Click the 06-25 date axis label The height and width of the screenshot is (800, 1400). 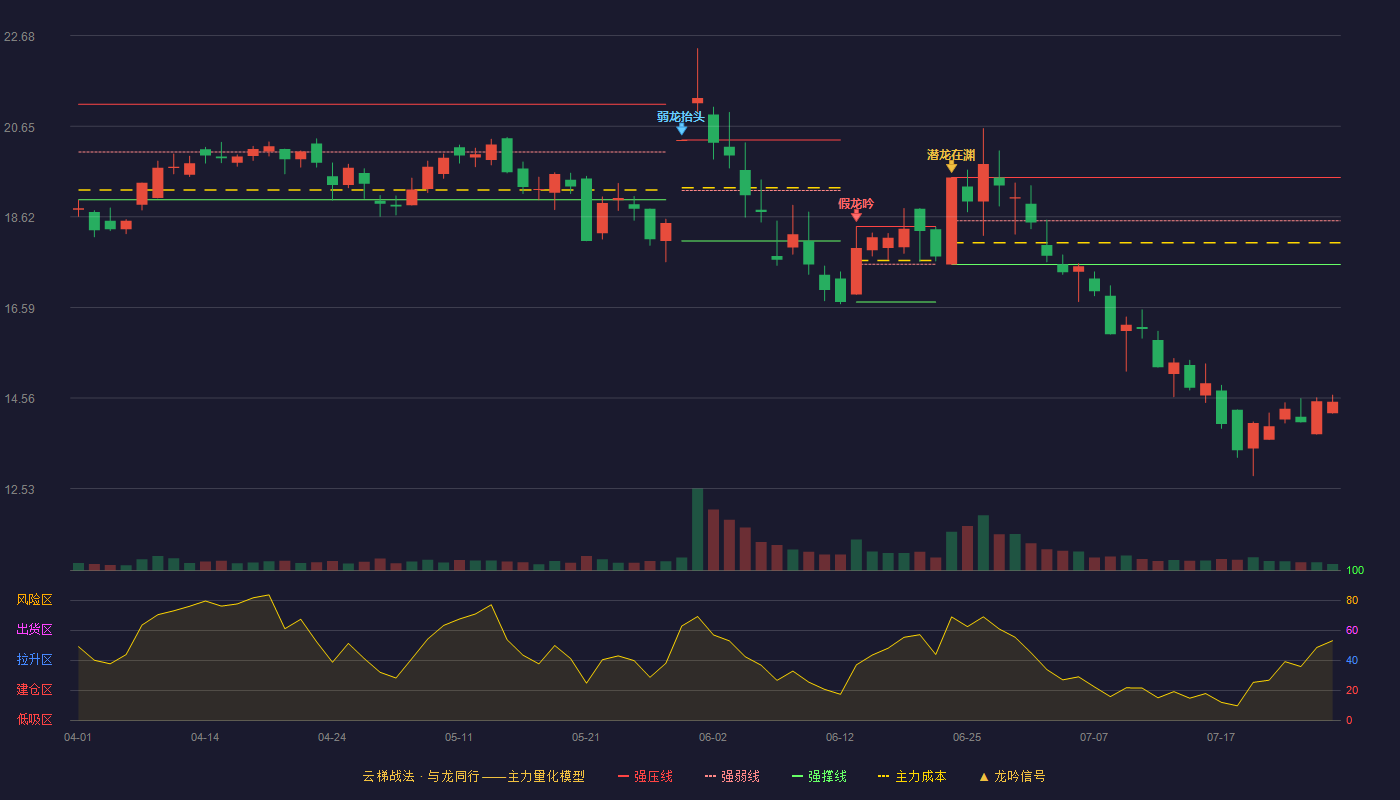tap(967, 737)
